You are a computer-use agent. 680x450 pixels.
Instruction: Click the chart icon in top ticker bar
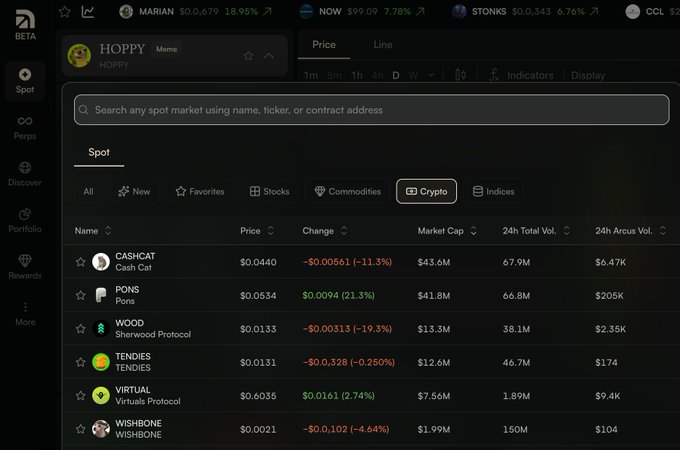pos(88,12)
